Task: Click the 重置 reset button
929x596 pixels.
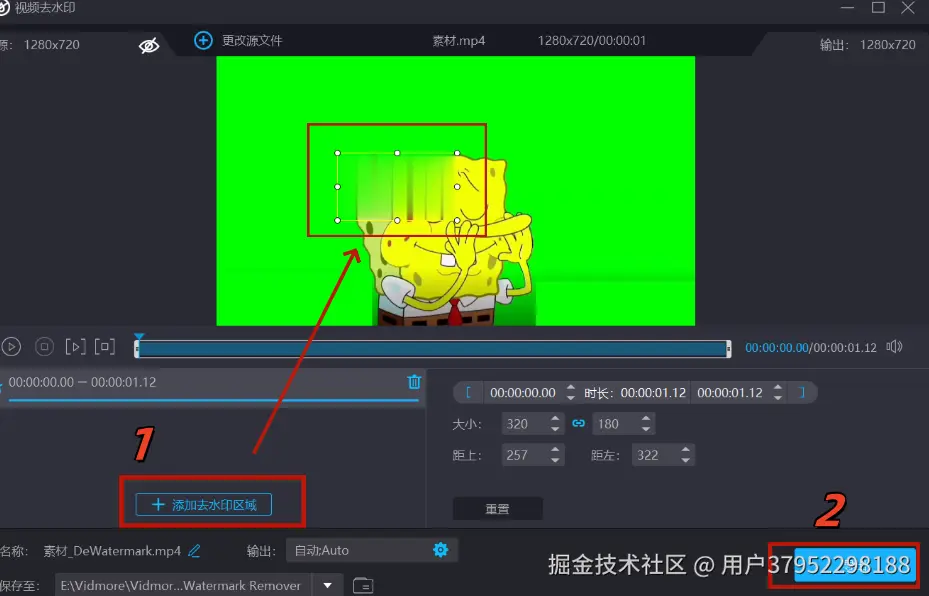Action: tap(498, 509)
